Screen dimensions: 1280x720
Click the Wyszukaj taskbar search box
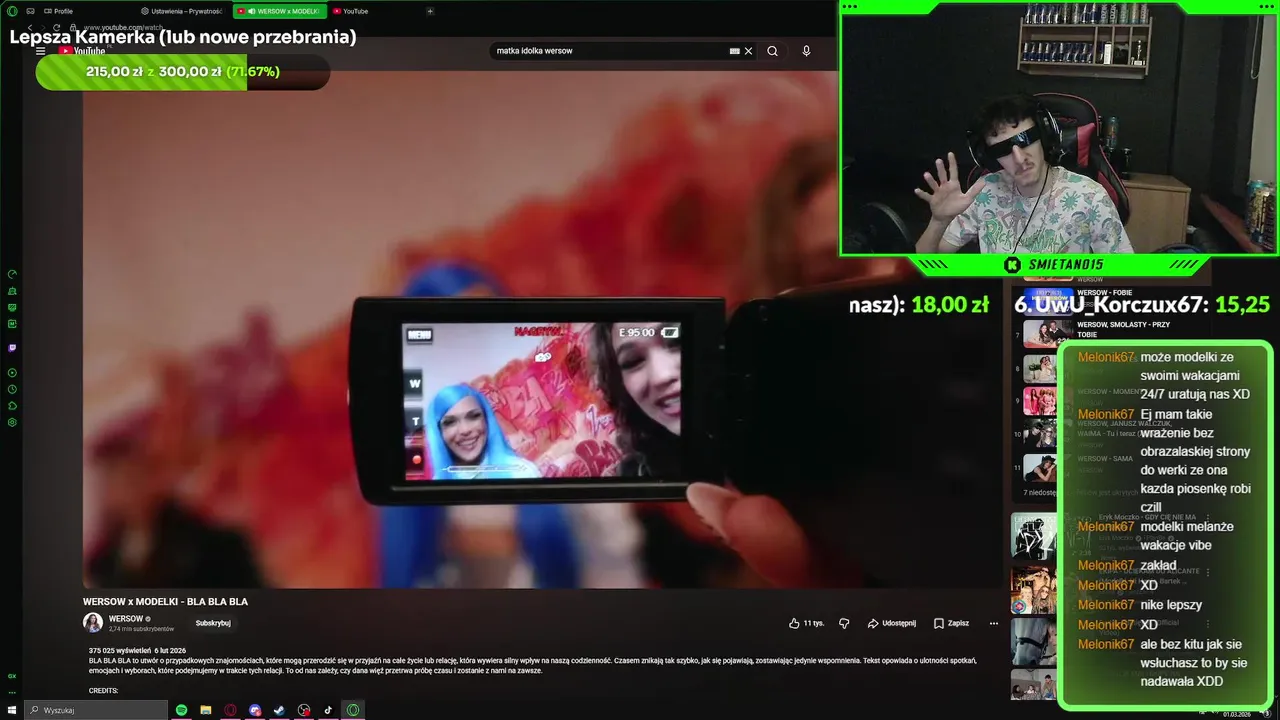[x=96, y=710]
